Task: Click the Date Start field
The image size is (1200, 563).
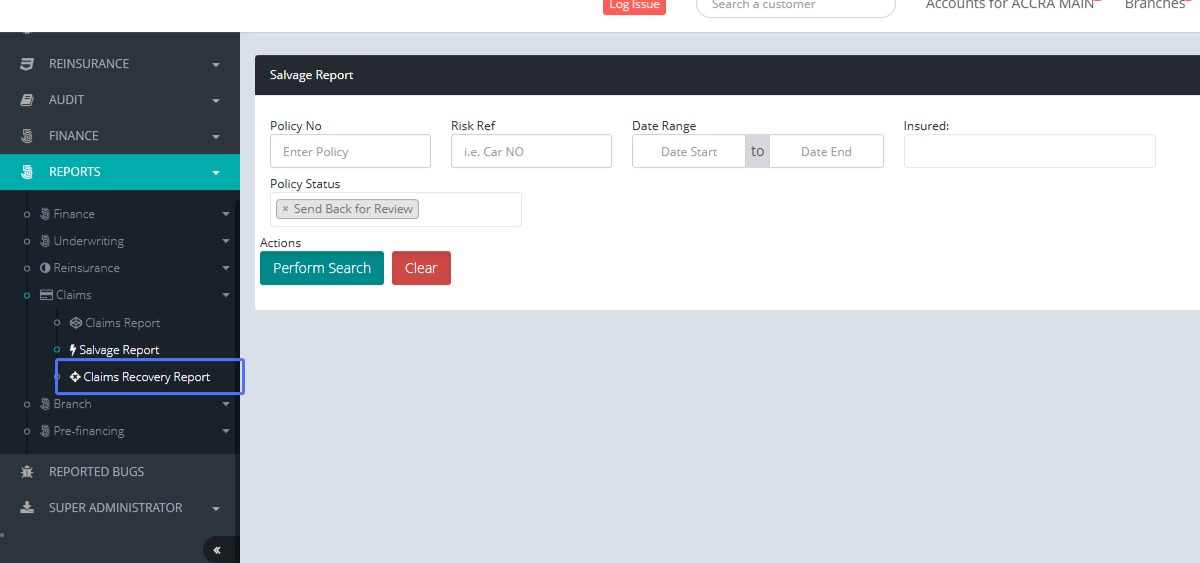Action: [689, 151]
